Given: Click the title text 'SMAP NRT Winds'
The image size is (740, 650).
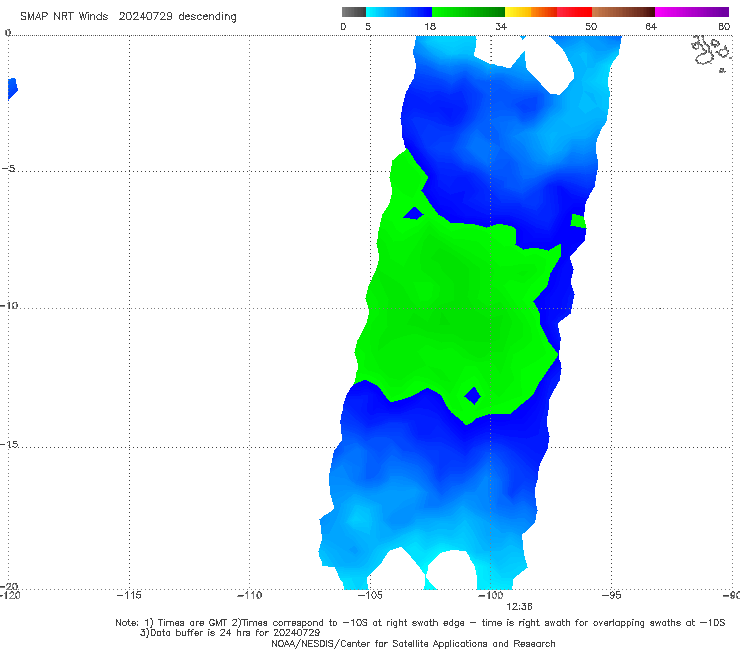Looking at the screenshot, I should click(x=64, y=17).
